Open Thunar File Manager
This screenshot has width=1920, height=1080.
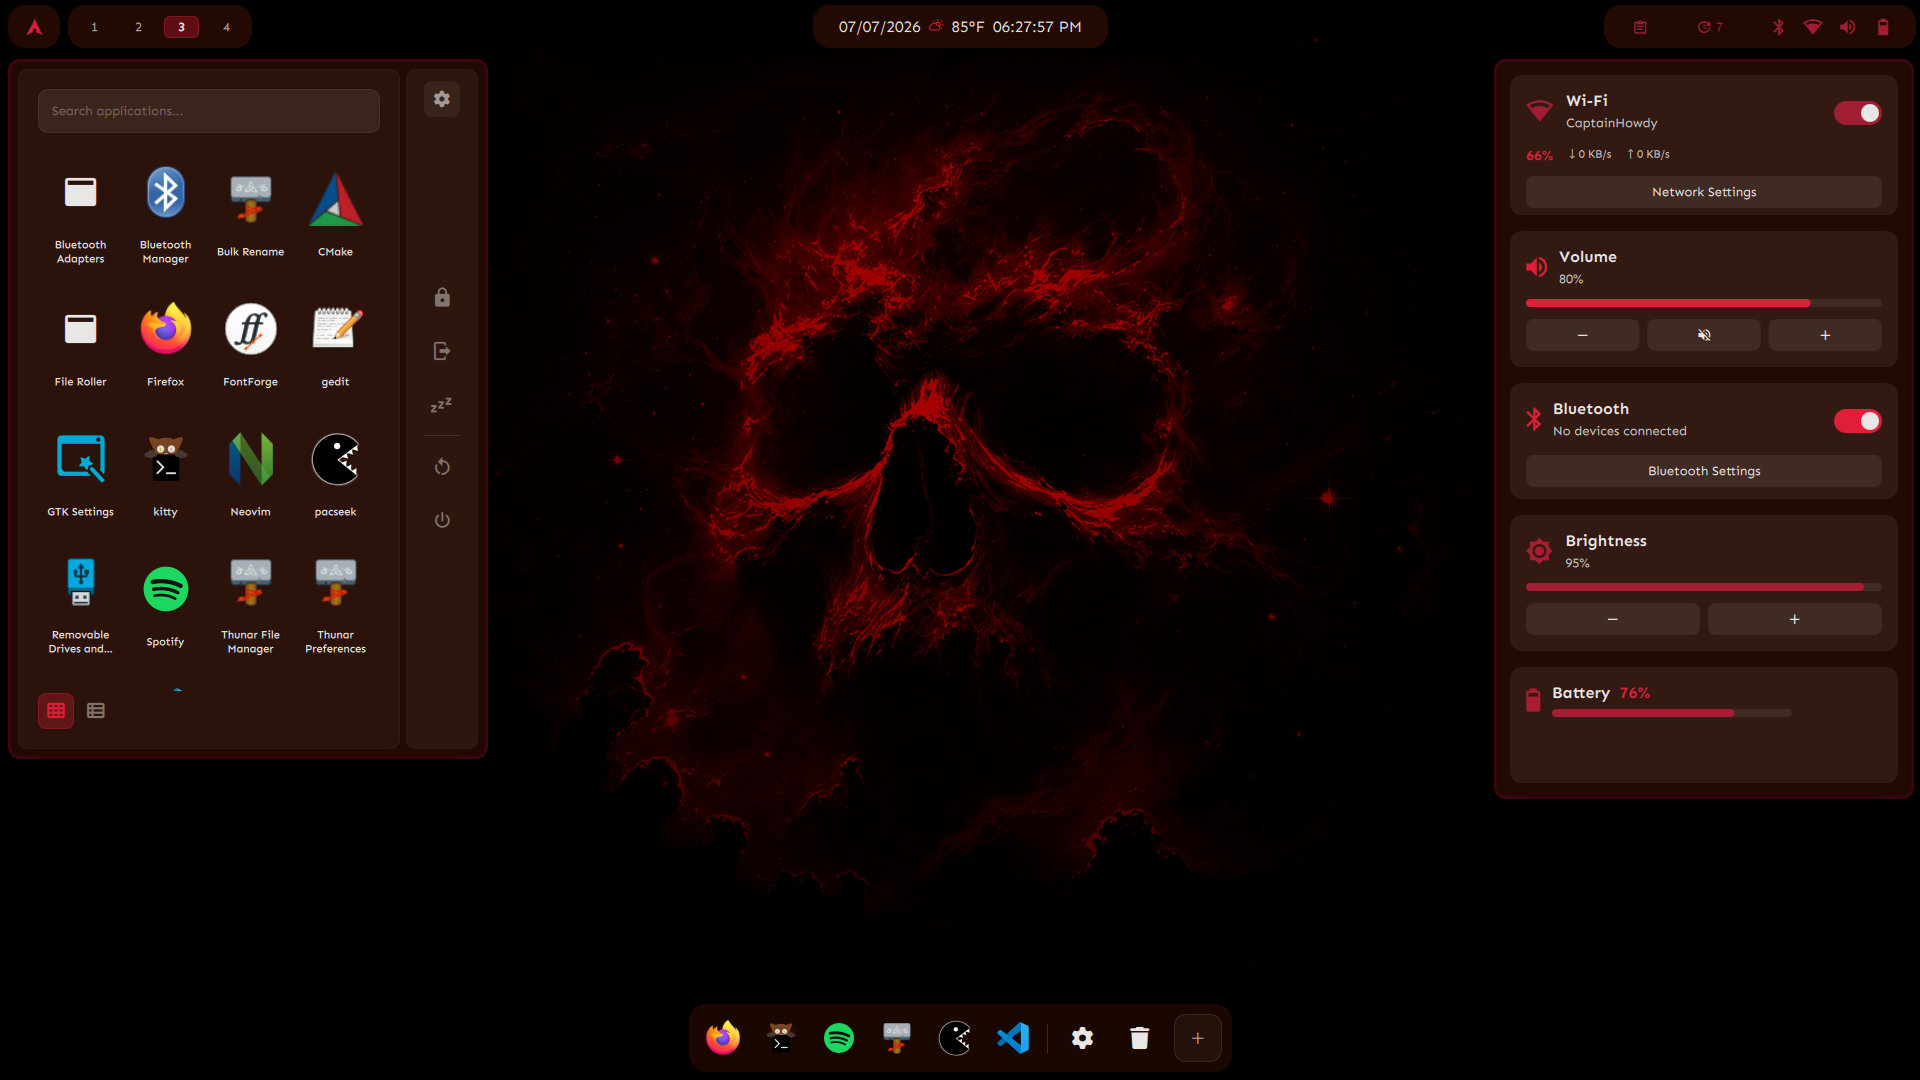250,605
